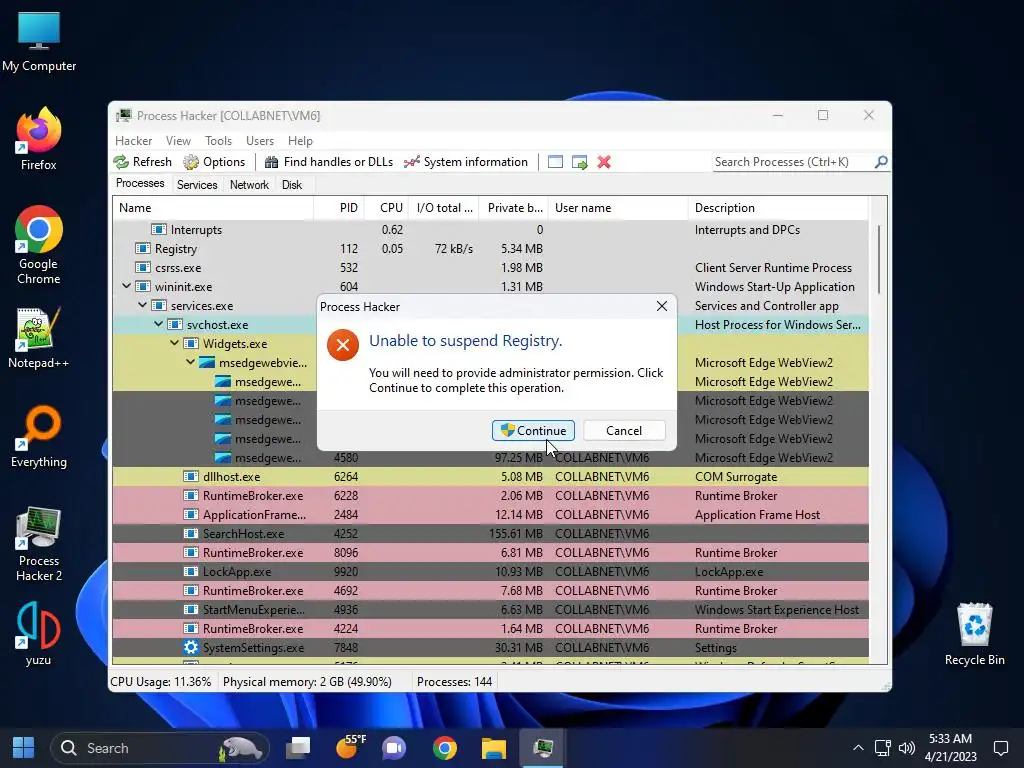Open Chrome from the taskbar
This screenshot has width=1024, height=768.
(x=445, y=748)
